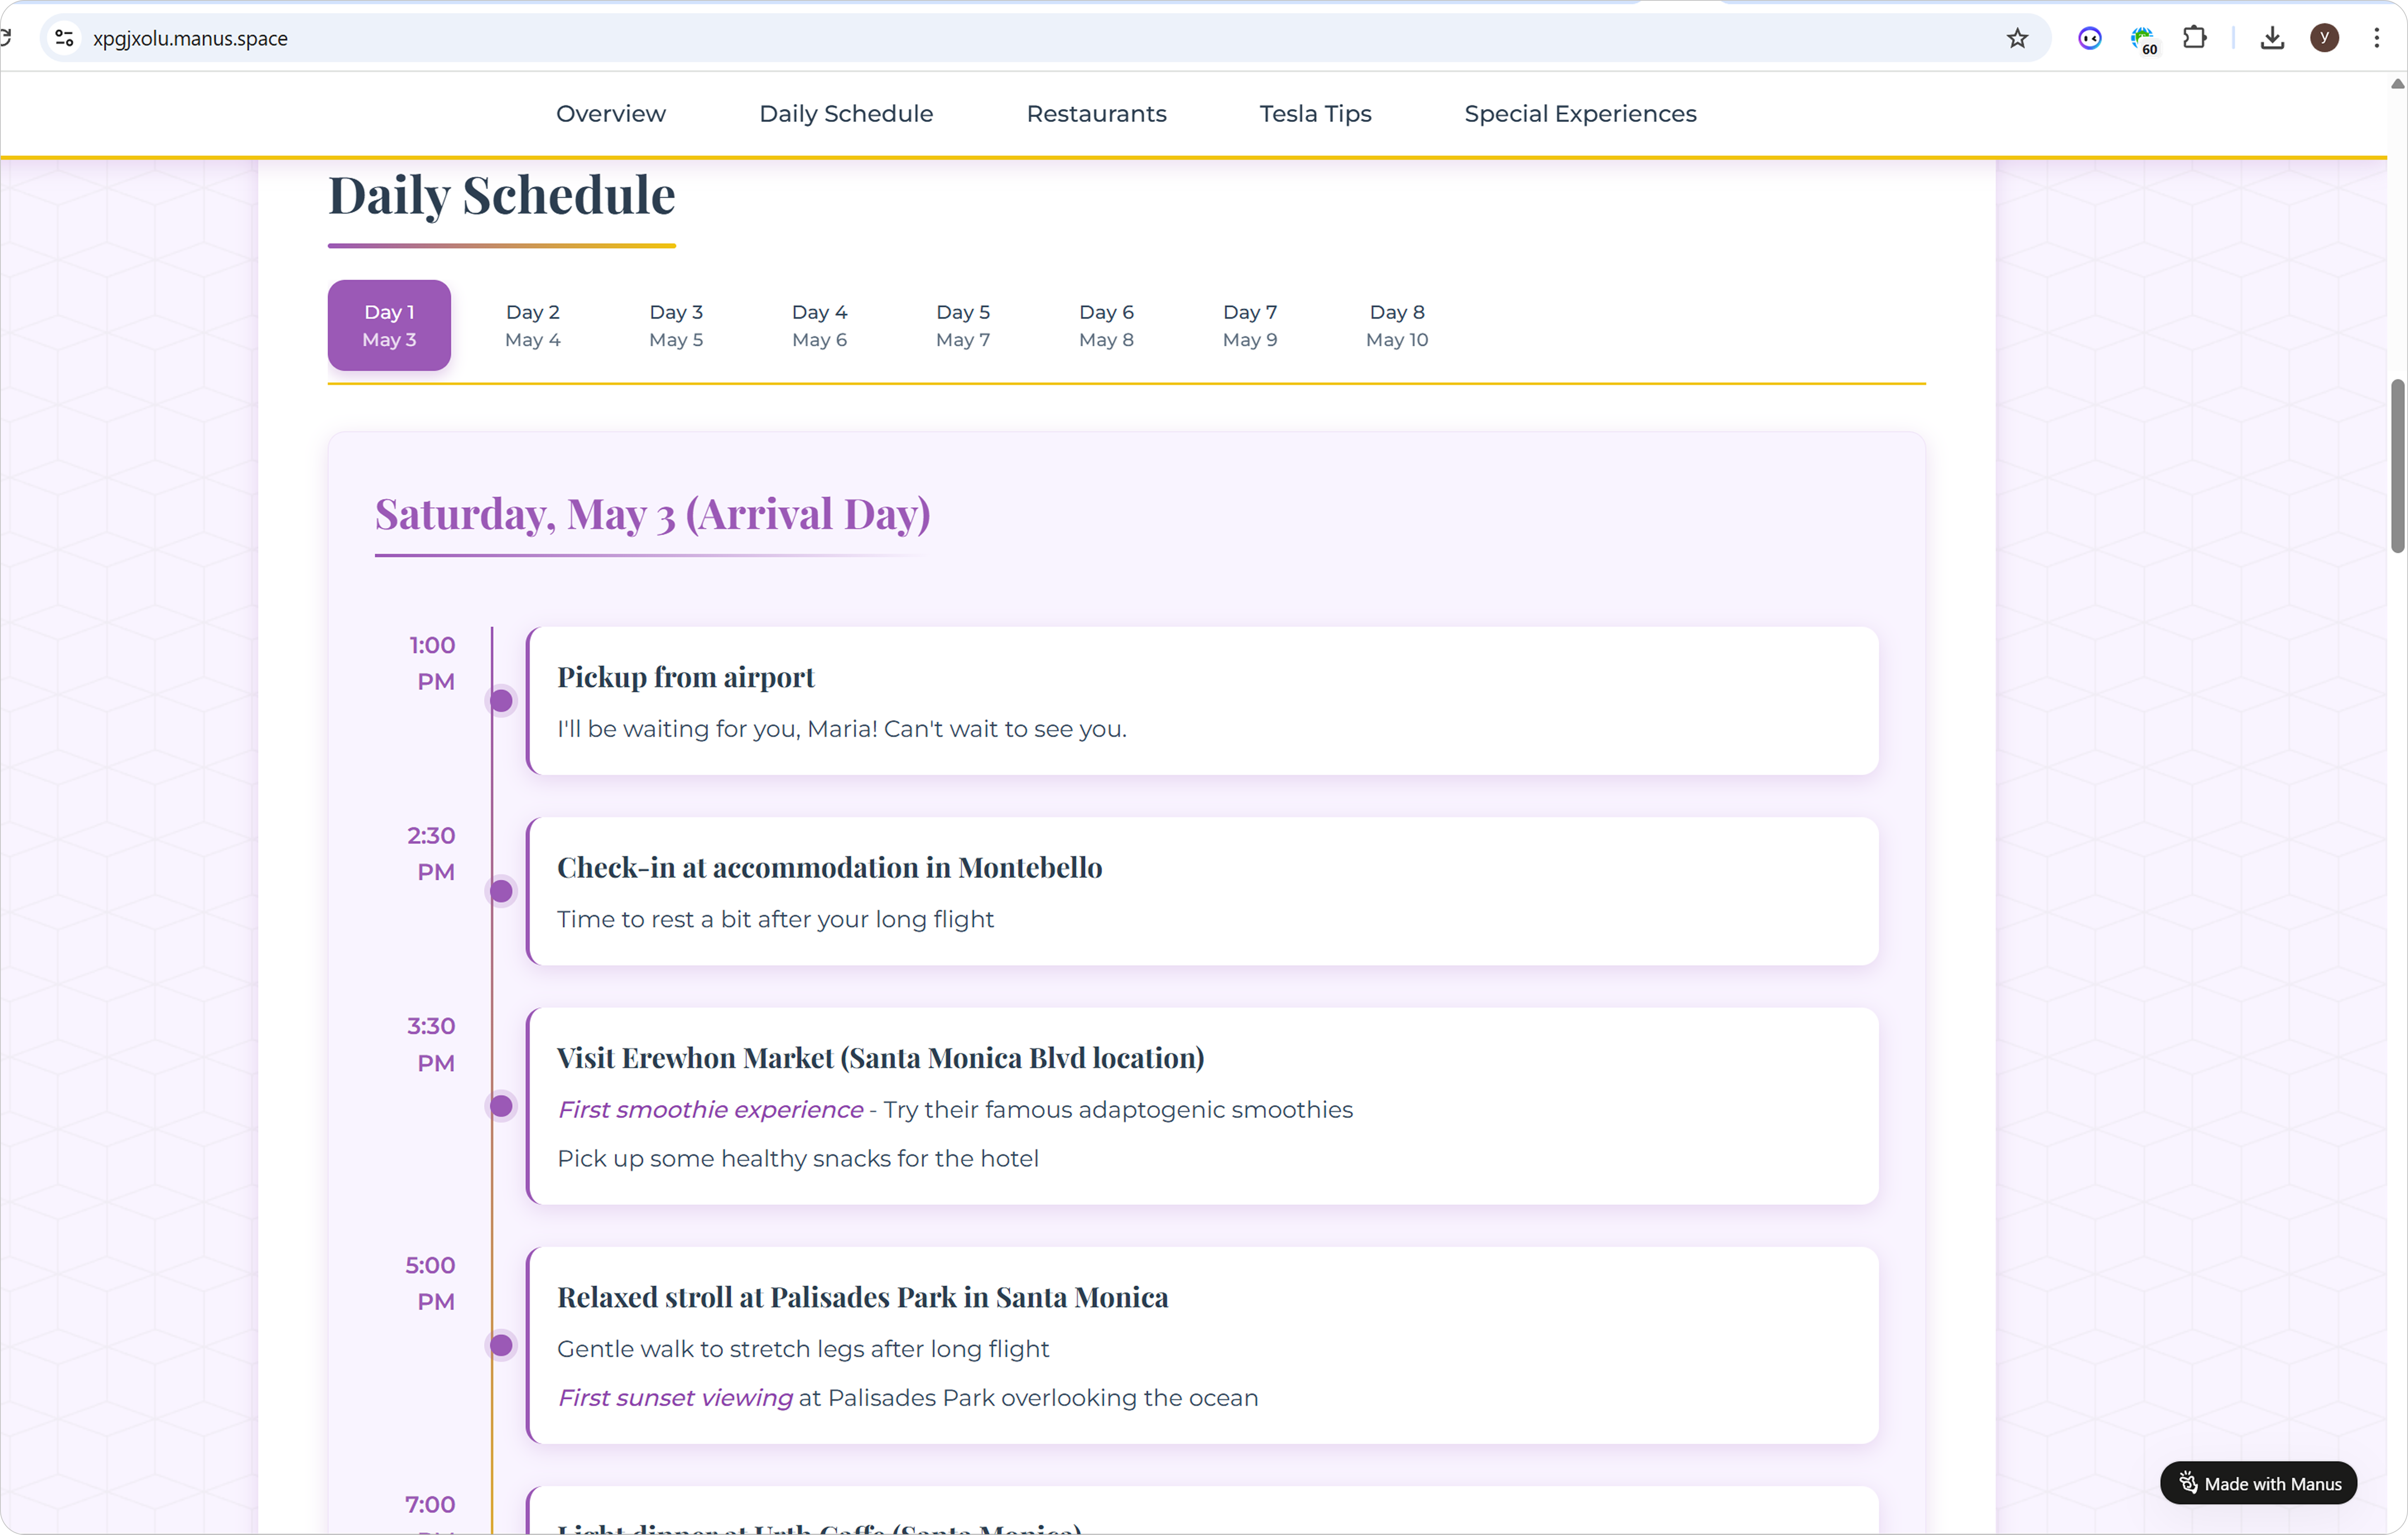Open the Chrome profile avatar

(x=2324, y=38)
